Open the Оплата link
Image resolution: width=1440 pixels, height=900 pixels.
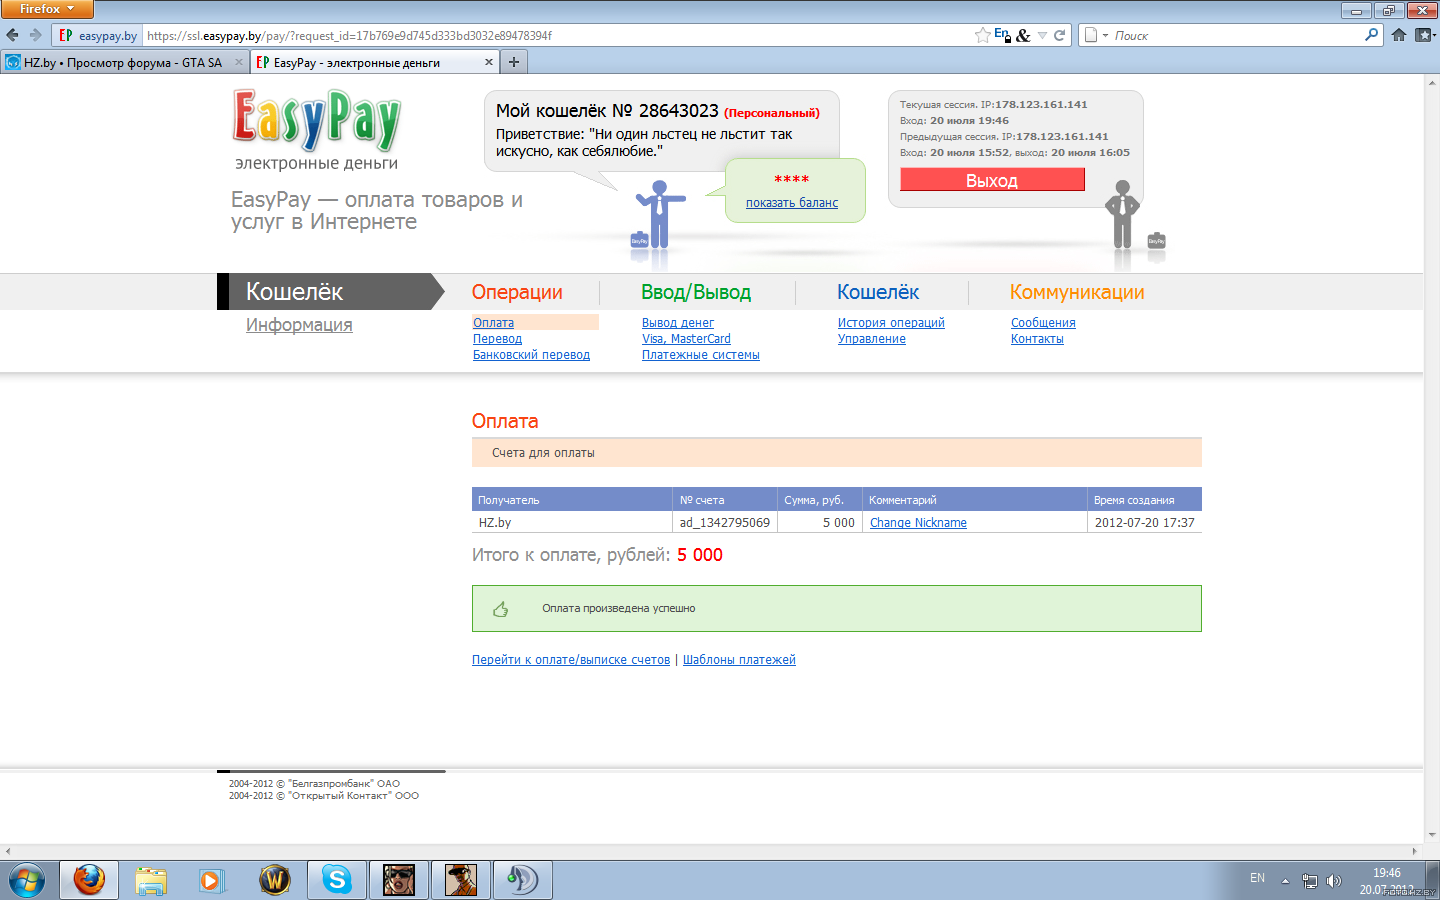point(493,323)
